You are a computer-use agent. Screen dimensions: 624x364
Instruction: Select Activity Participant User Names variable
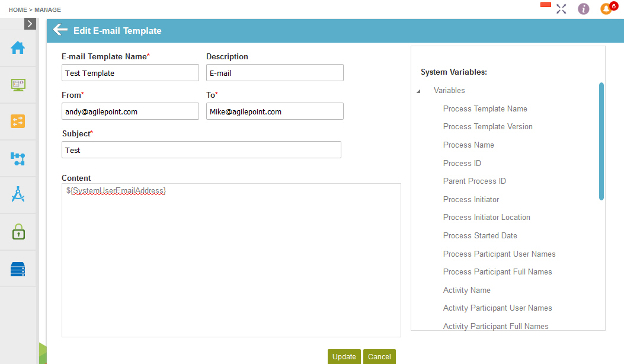coord(497,308)
